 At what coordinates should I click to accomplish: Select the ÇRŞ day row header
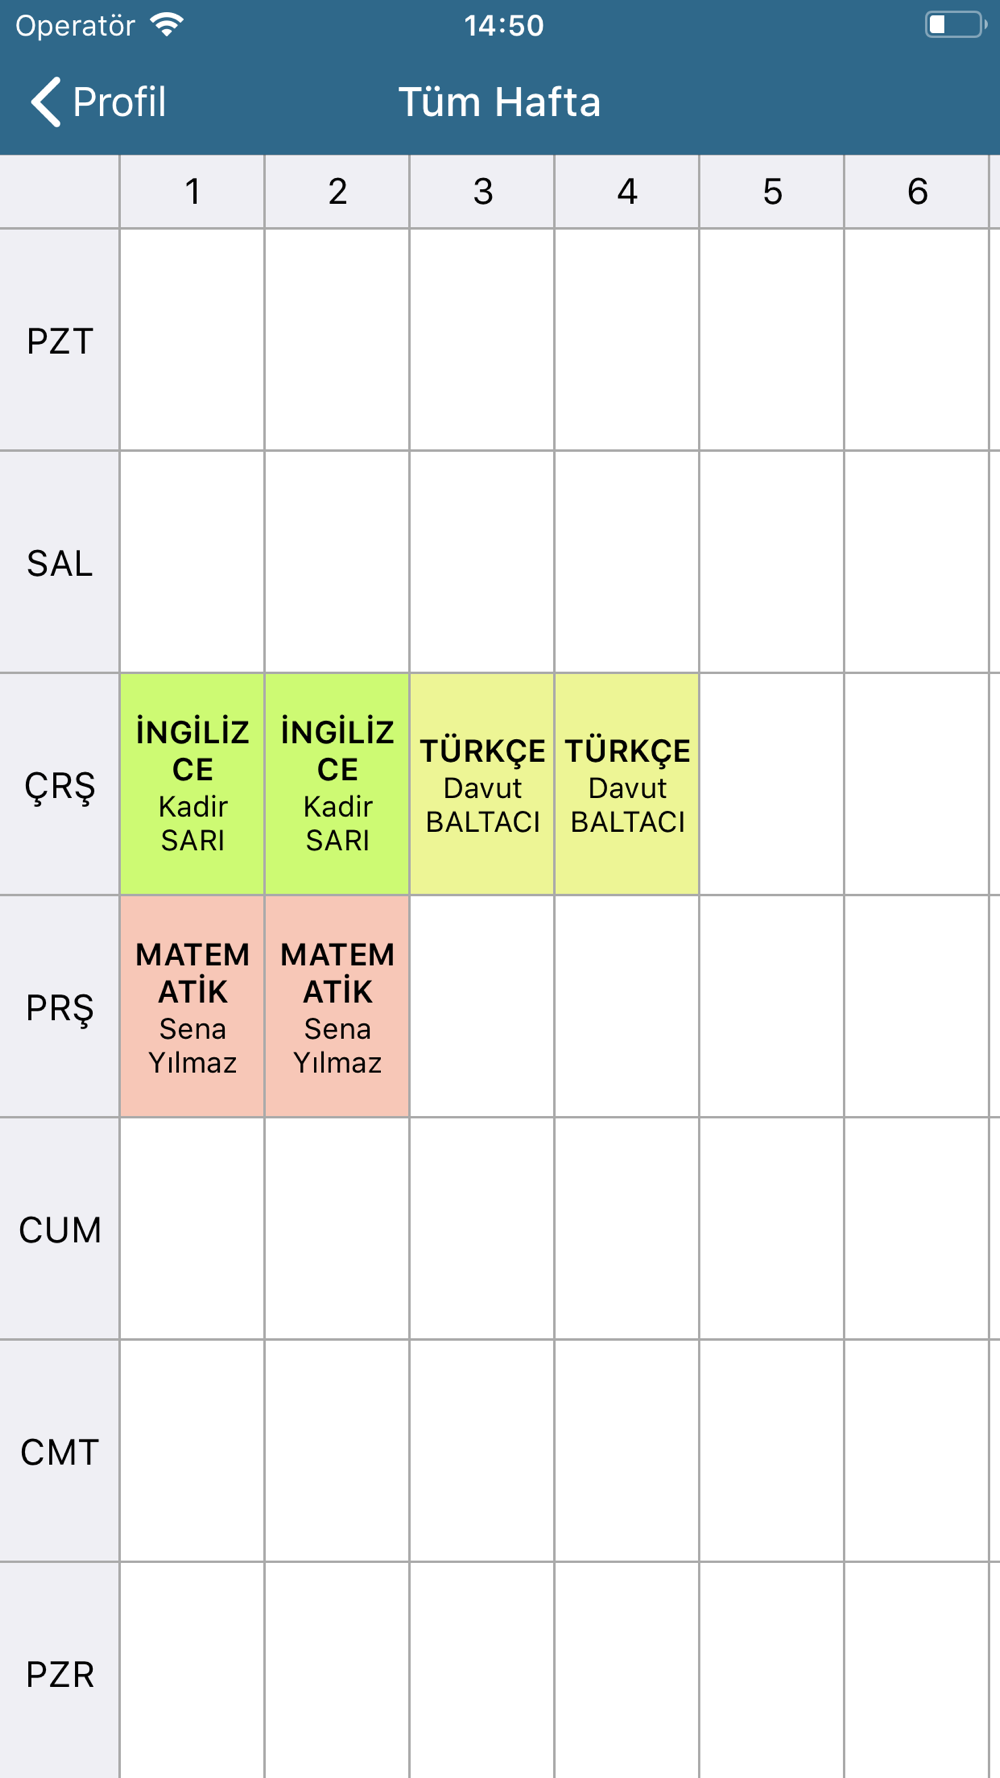pos(60,784)
